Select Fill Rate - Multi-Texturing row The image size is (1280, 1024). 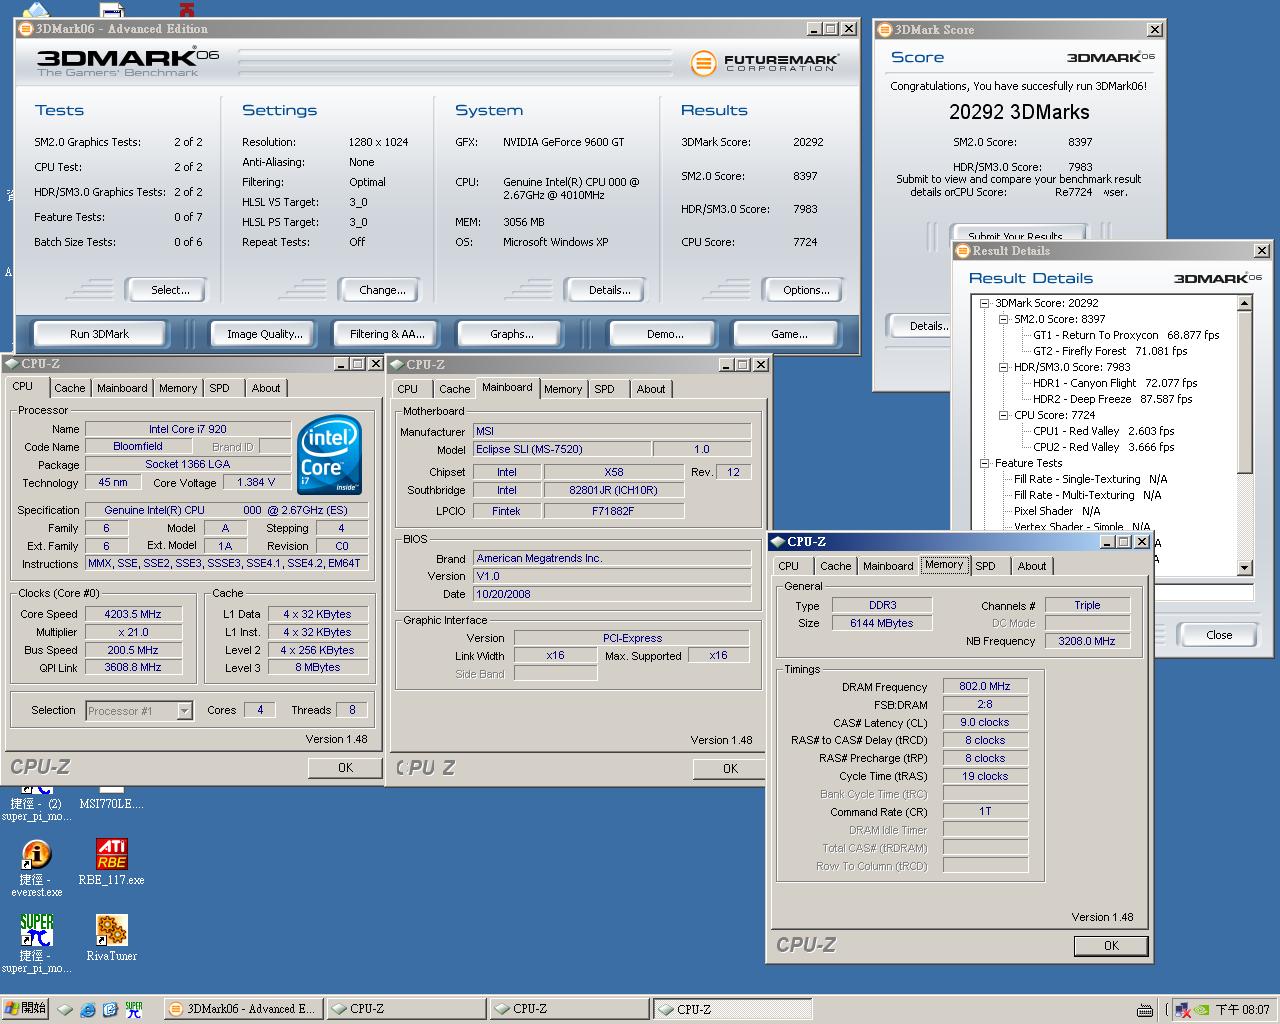point(1087,495)
